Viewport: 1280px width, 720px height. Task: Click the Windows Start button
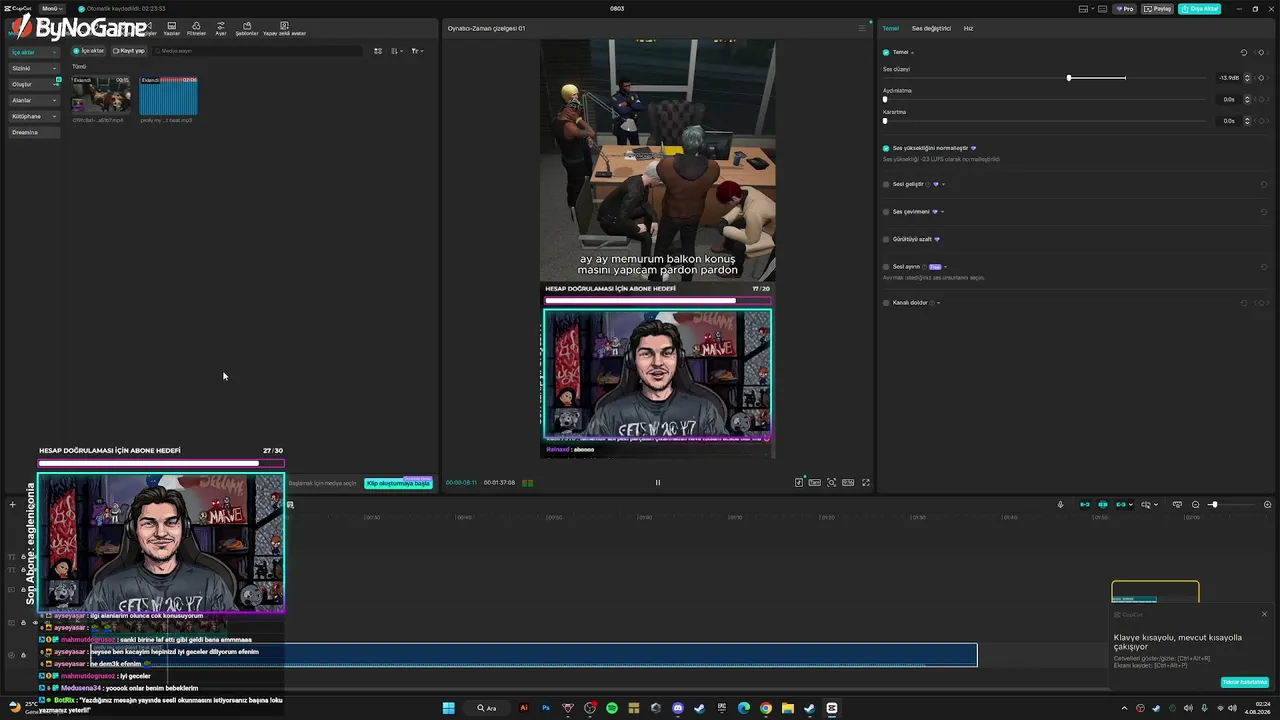point(449,708)
